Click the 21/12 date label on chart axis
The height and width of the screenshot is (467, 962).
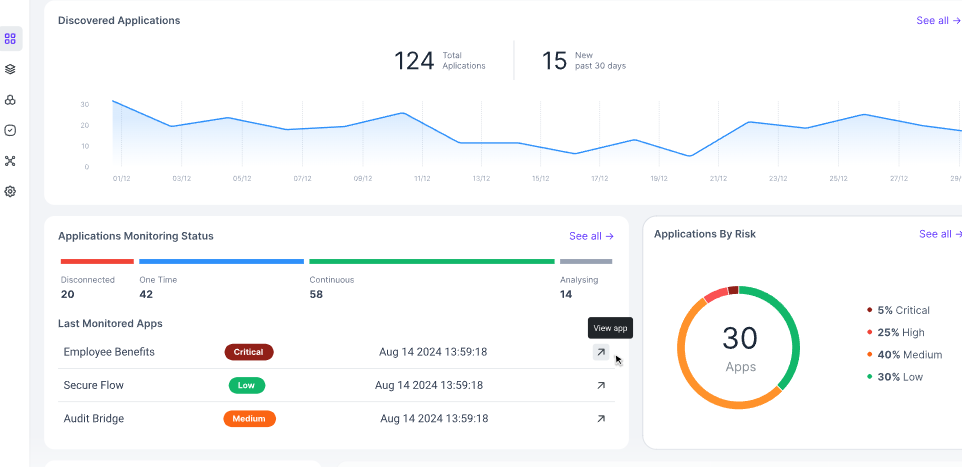(x=718, y=179)
